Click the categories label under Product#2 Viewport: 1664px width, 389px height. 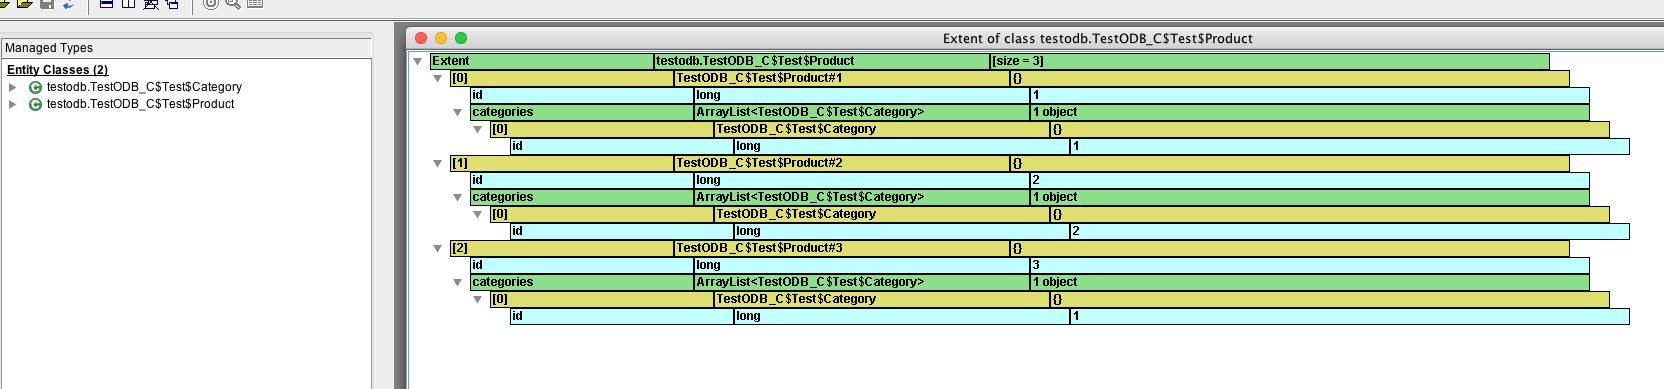pos(582,197)
